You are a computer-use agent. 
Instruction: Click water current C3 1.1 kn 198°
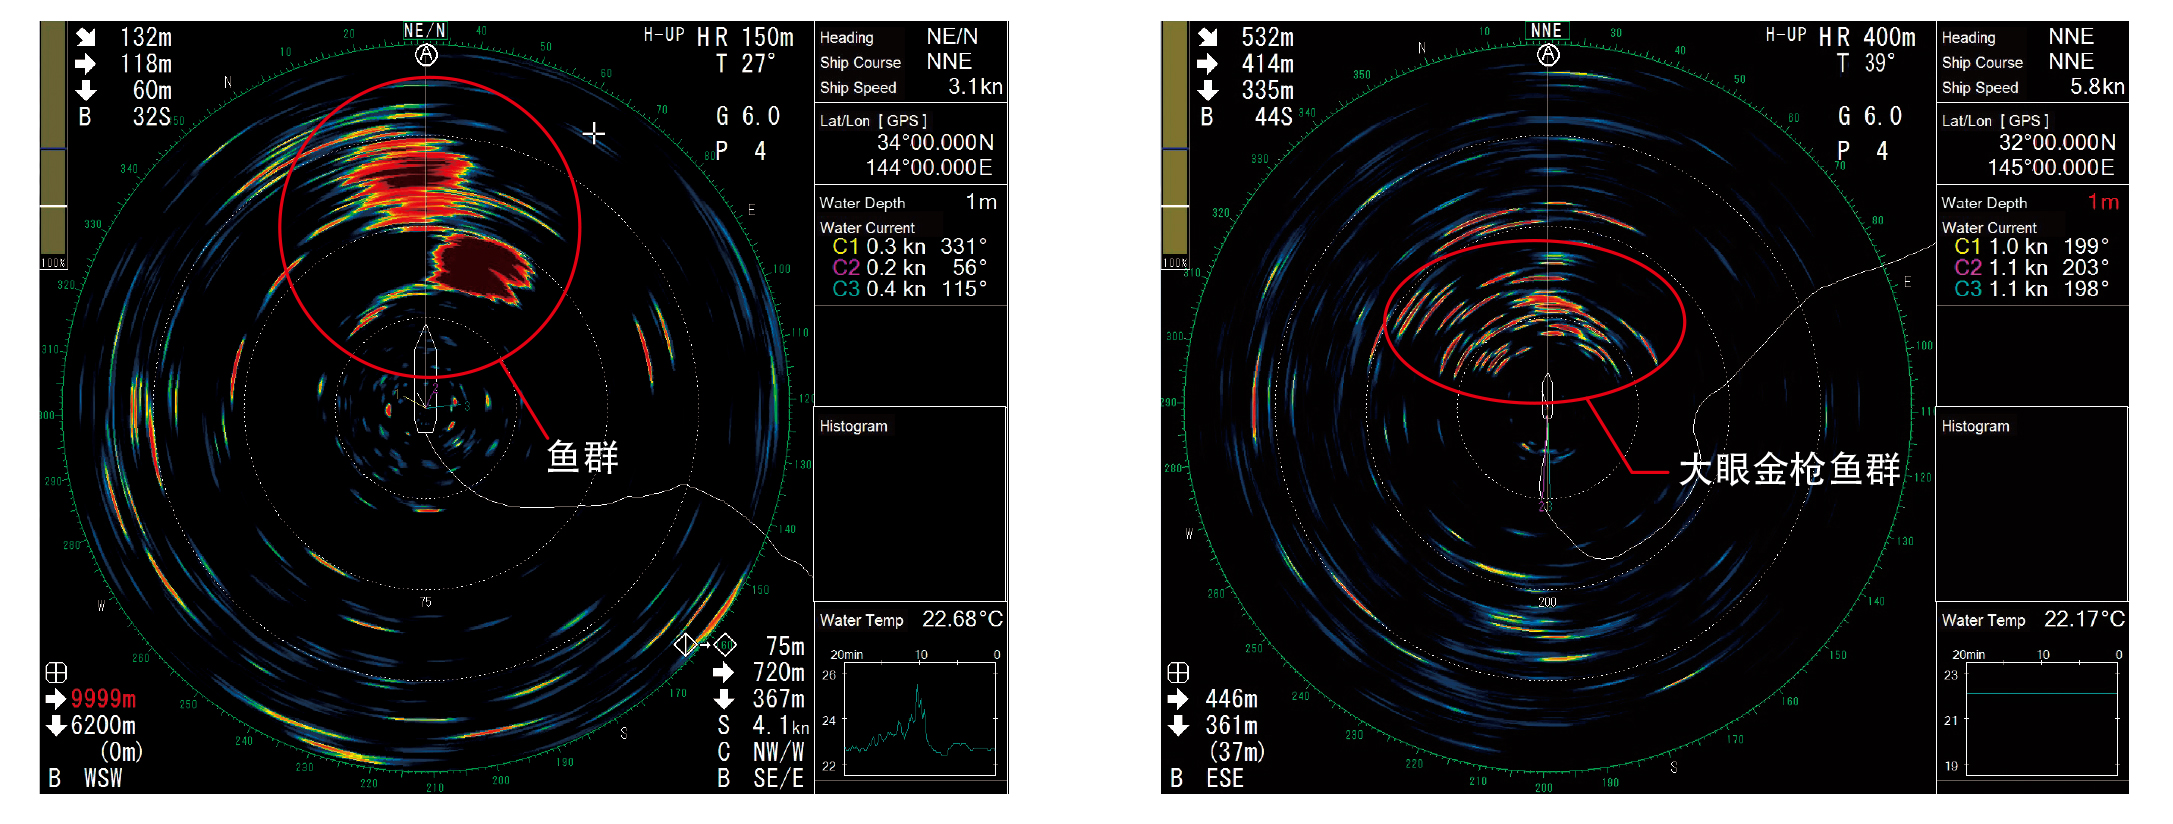coord(2031,289)
